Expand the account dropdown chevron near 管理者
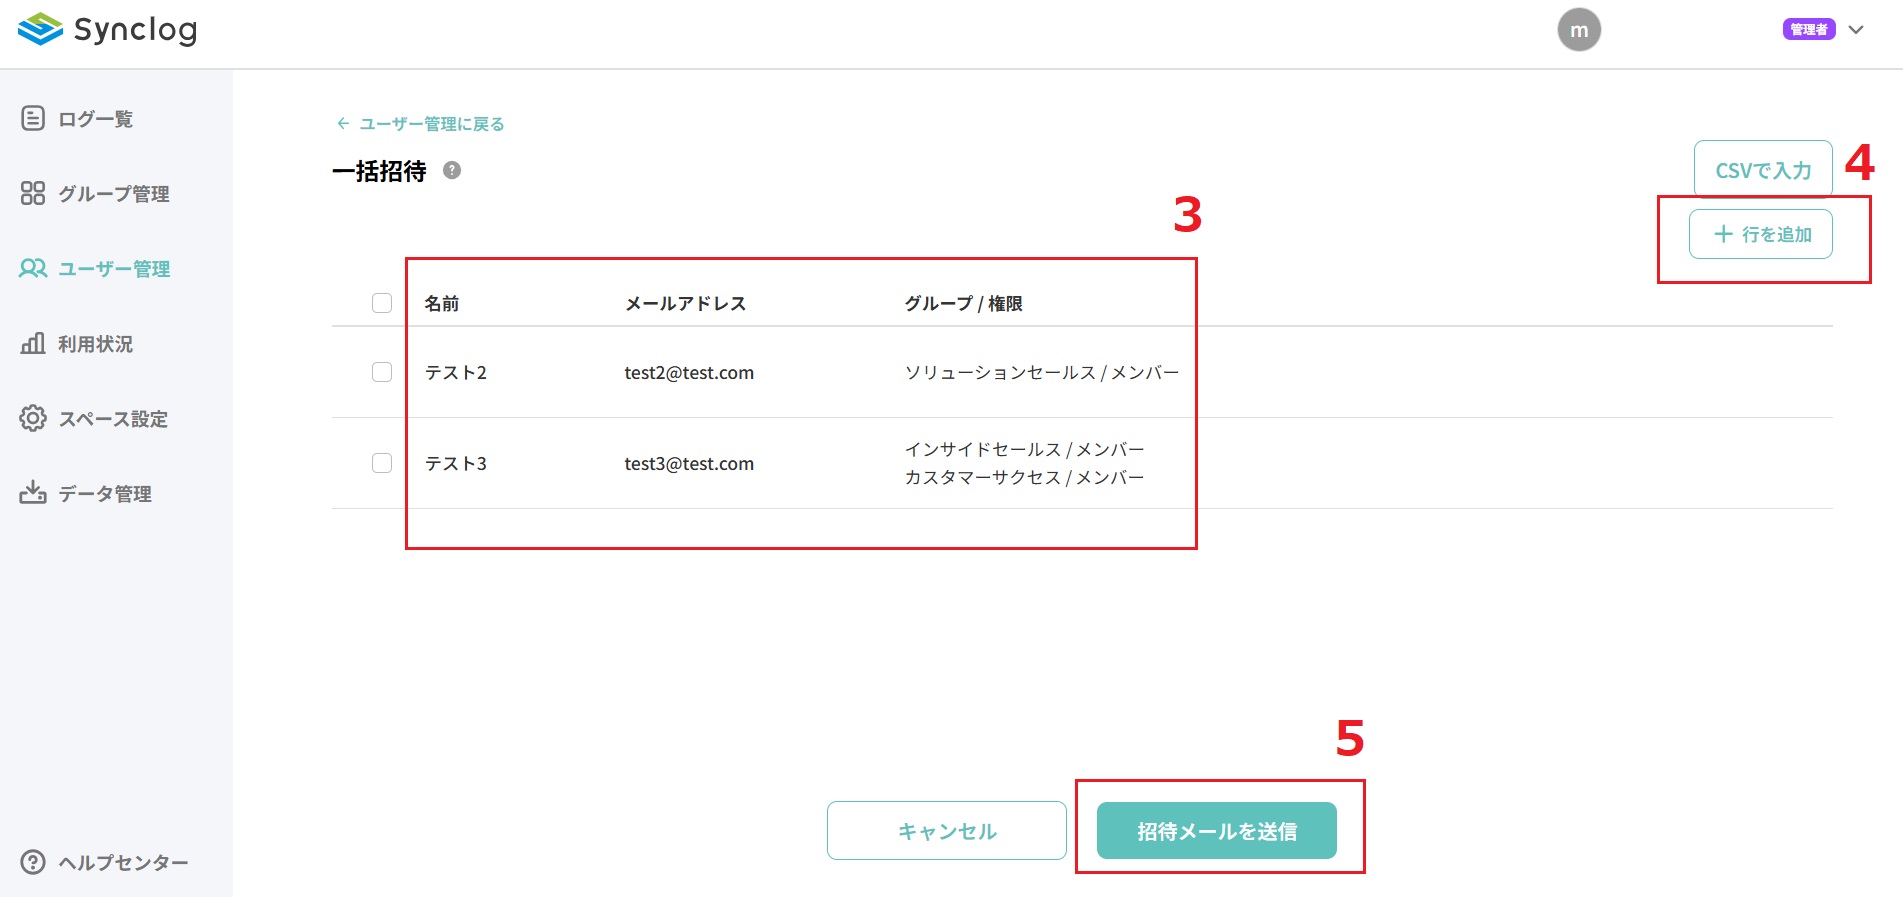Viewport: 1903px width, 897px height. (1856, 30)
